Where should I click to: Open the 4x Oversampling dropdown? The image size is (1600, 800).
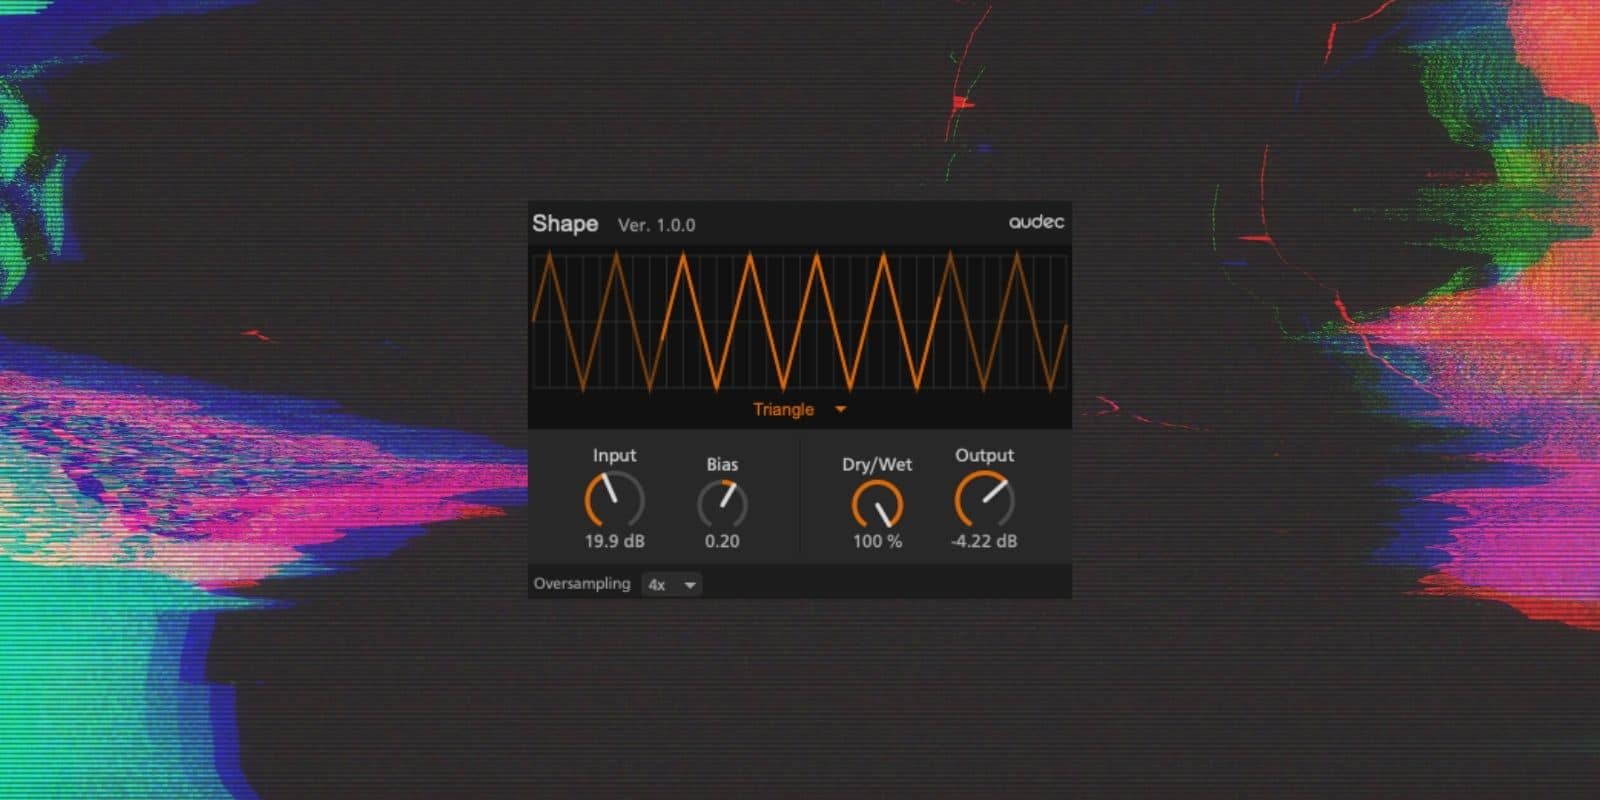coord(672,585)
